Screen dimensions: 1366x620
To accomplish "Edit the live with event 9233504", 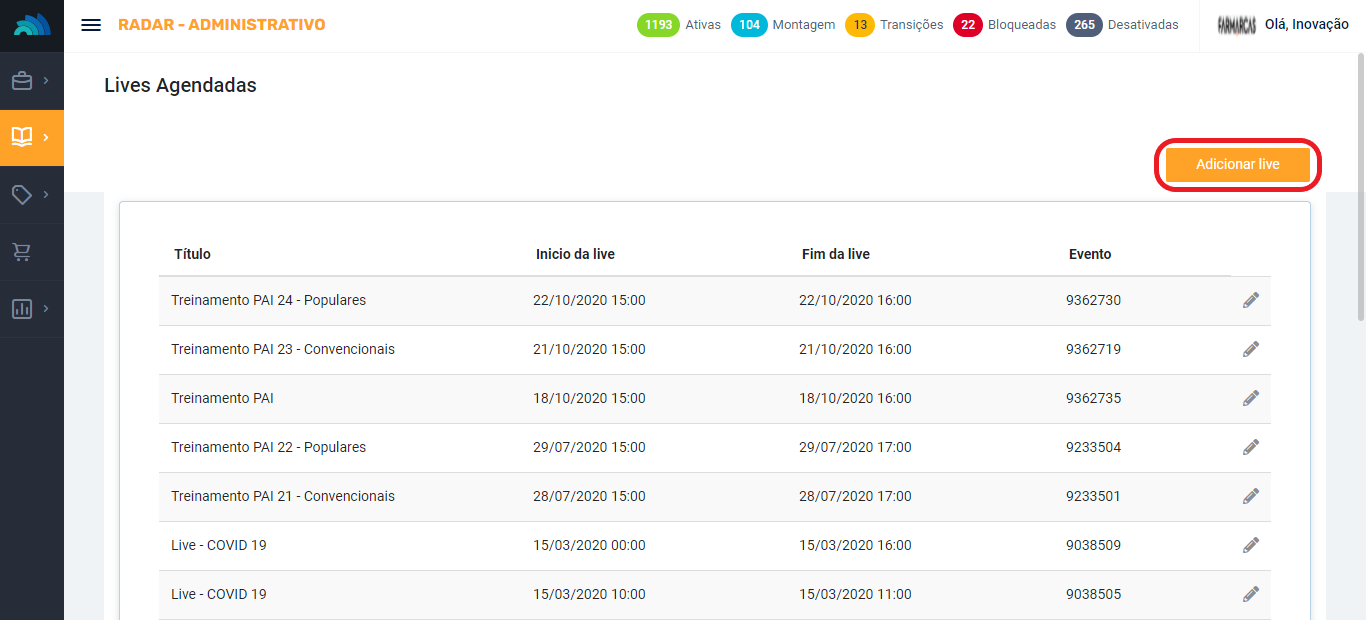I will tap(1250, 447).
